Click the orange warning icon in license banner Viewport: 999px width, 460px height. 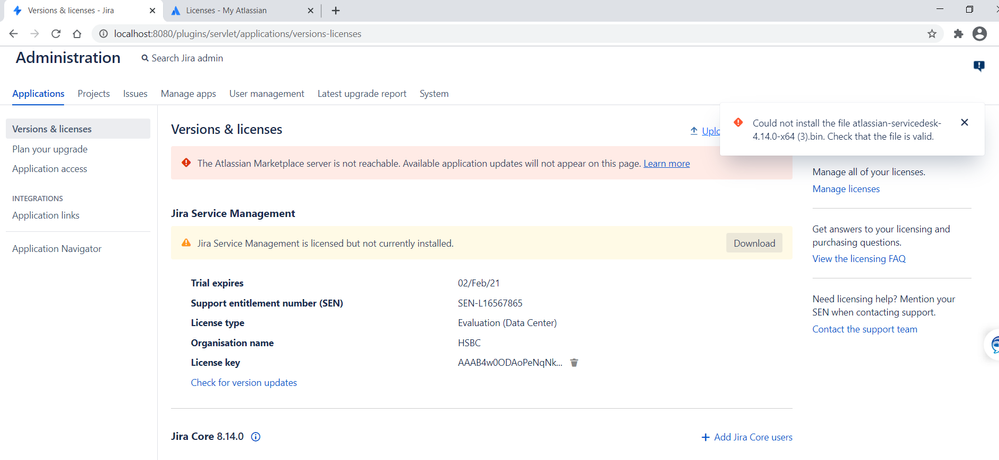pos(186,243)
